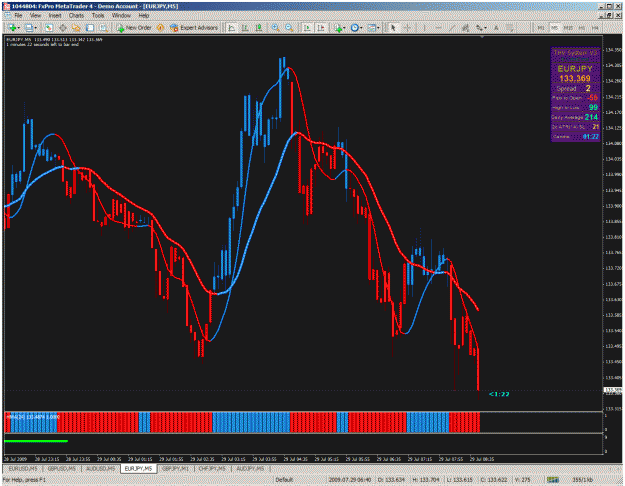625x486 pixels.
Task: Switch to the CHFJPY,M5 chart tab
Action: pyautogui.click(x=212, y=468)
